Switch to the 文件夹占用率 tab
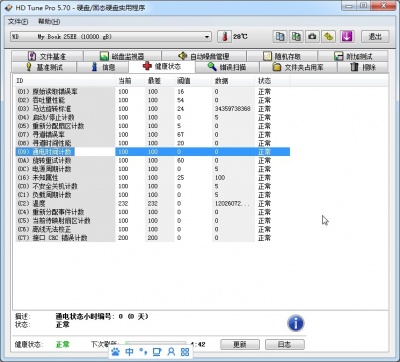The height and width of the screenshot is (362, 400). [298, 67]
